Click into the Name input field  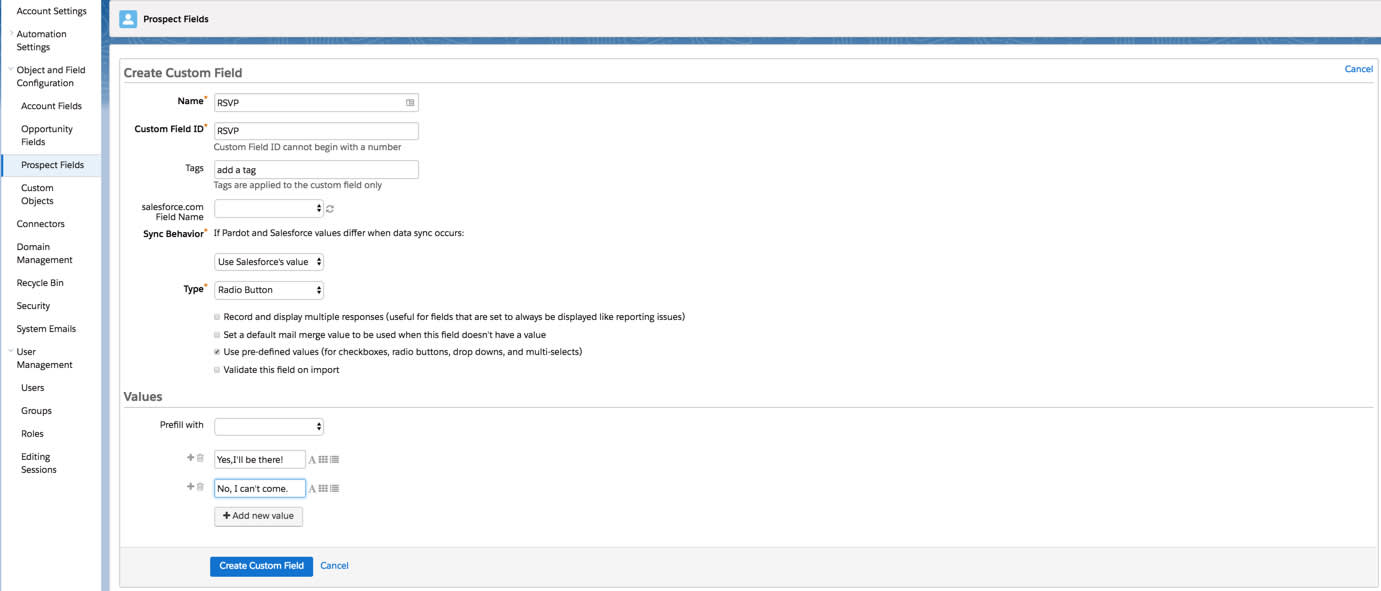coord(316,103)
